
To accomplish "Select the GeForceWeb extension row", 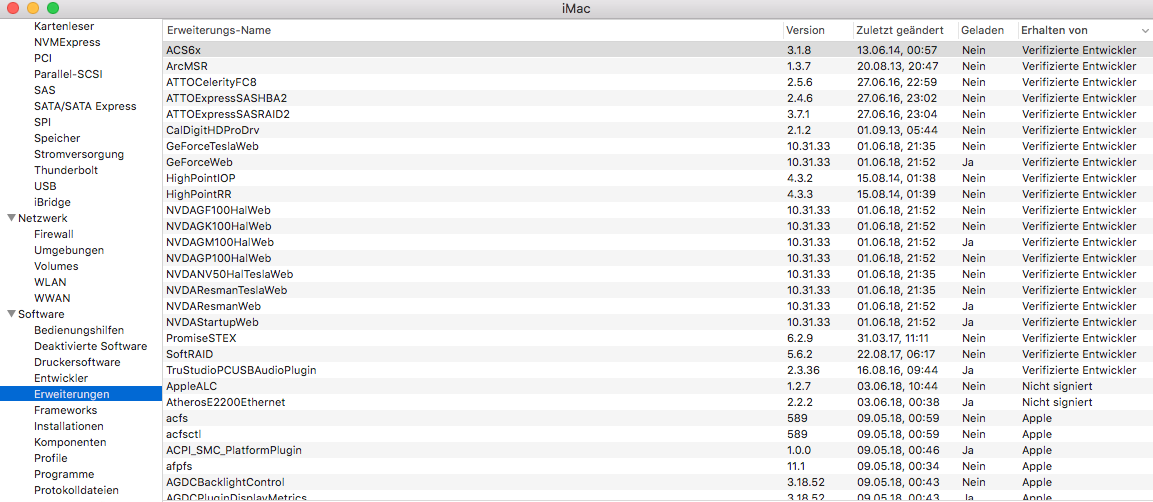I will 657,162.
